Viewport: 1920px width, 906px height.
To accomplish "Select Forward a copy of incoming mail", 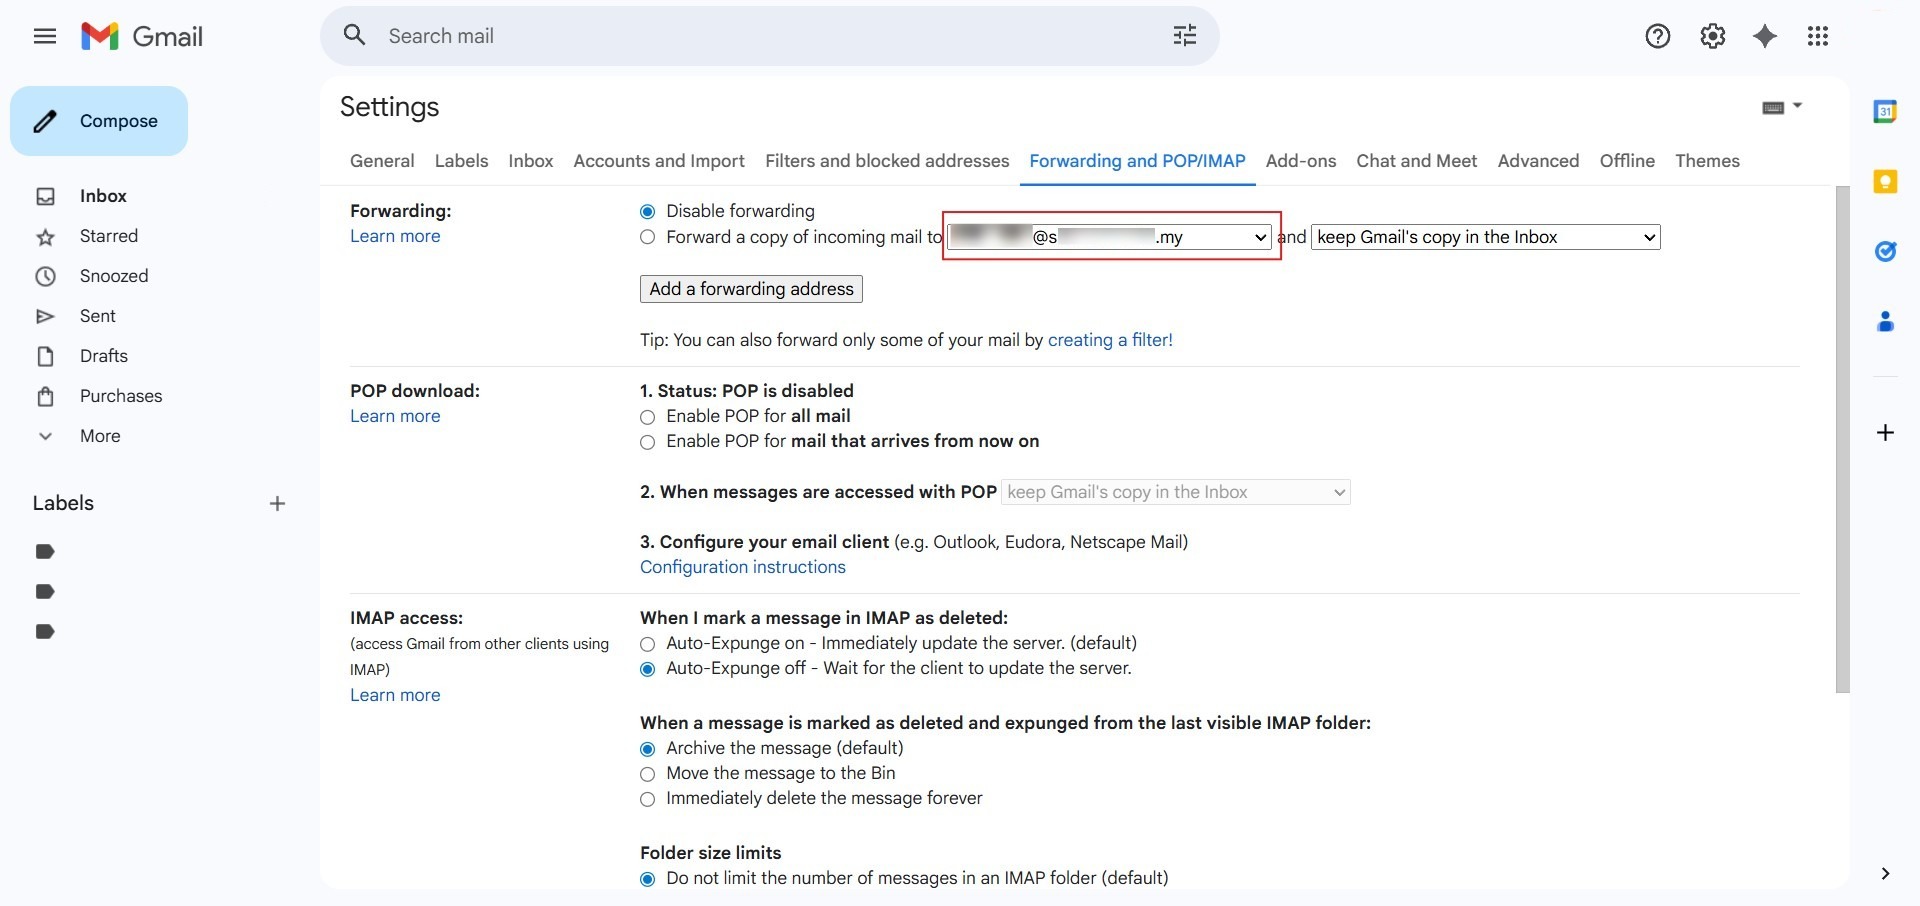I will [x=648, y=237].
